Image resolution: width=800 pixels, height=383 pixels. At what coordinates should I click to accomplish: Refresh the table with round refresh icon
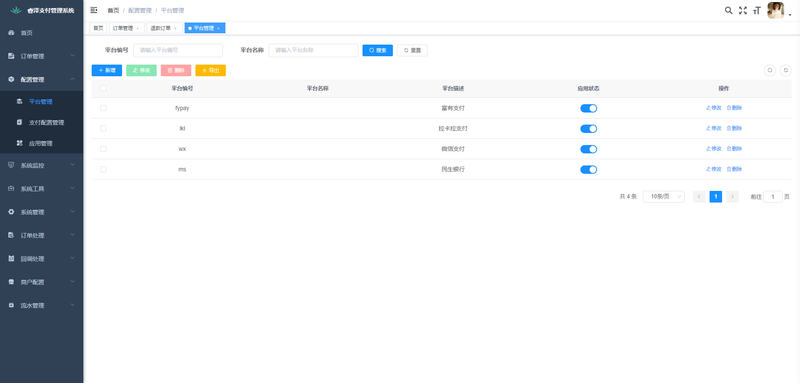[786, 70]
